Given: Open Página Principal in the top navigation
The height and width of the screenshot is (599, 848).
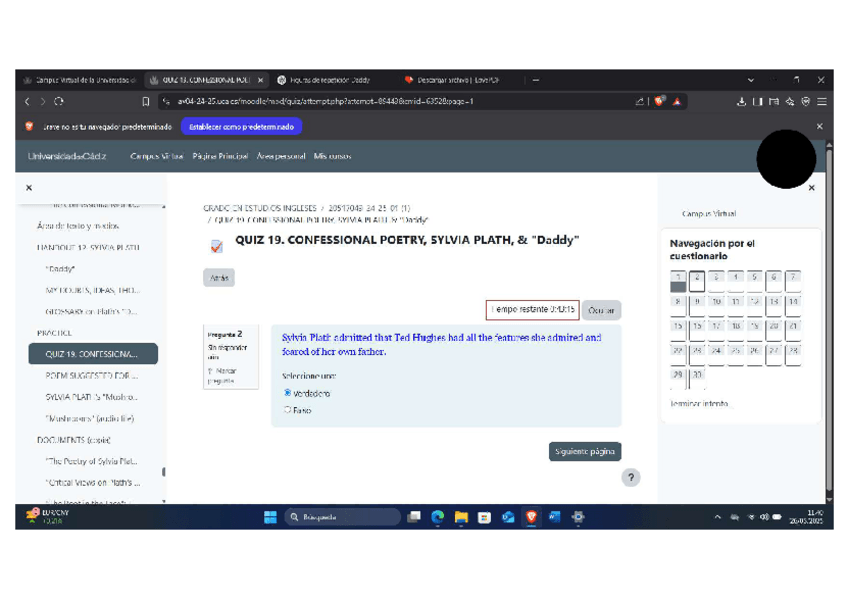Looking at the screenshot, I should coord(220,156).
